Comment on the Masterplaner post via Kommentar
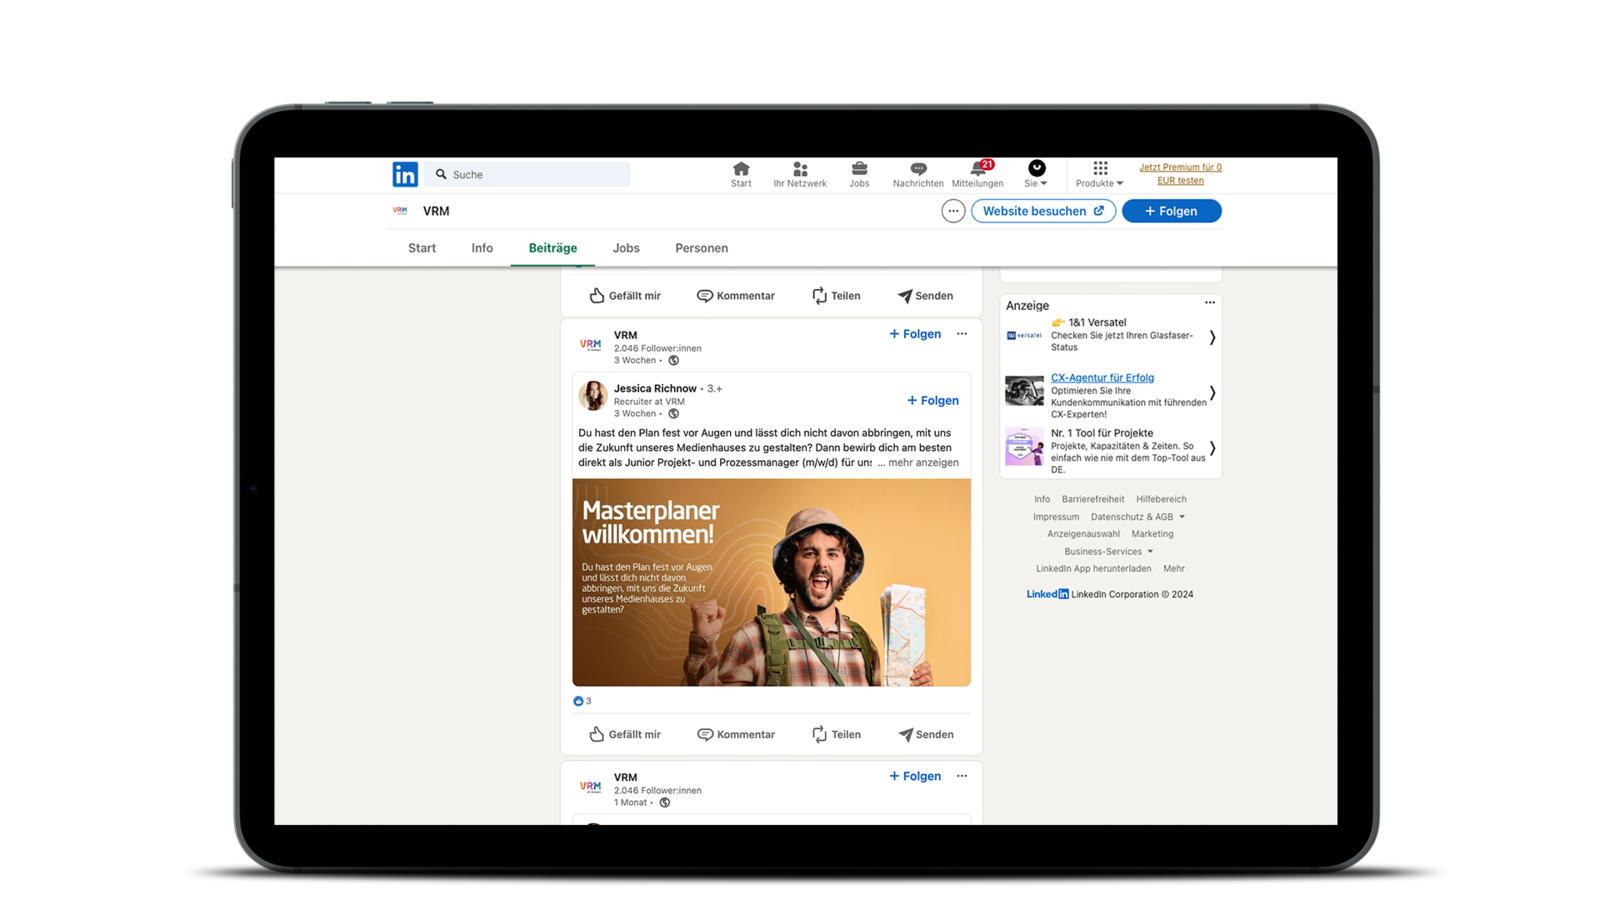Image resolution: width=1600 pixels, height=900 pixels. (x=736, y=734)
